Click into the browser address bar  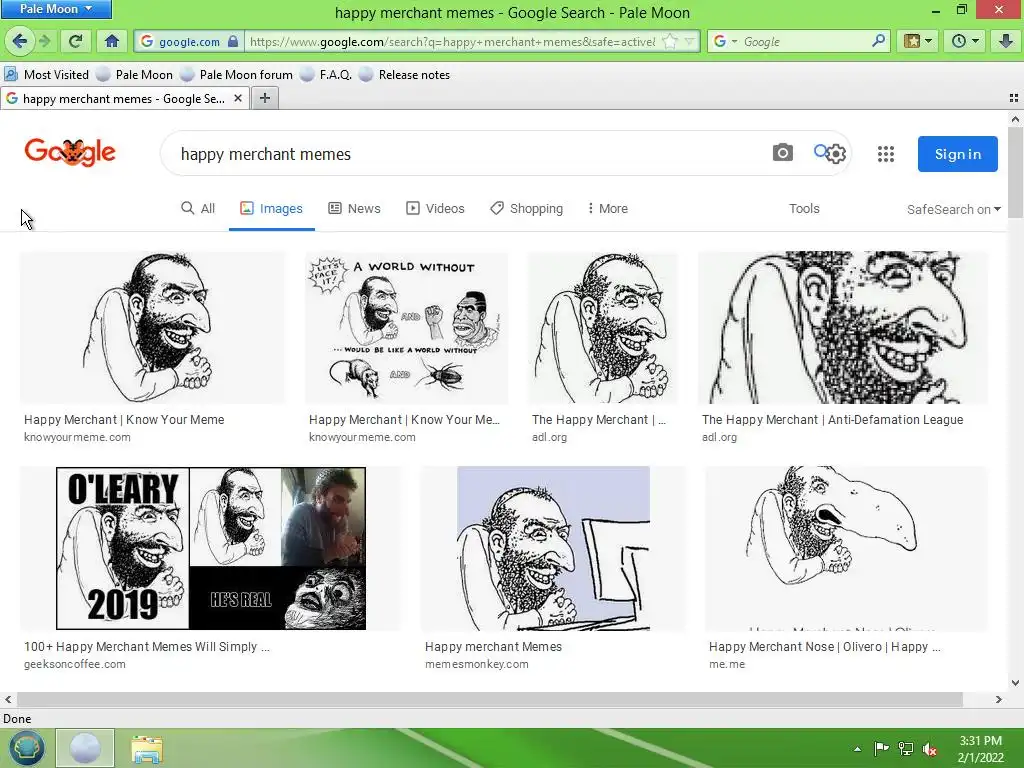pos(452,42)
